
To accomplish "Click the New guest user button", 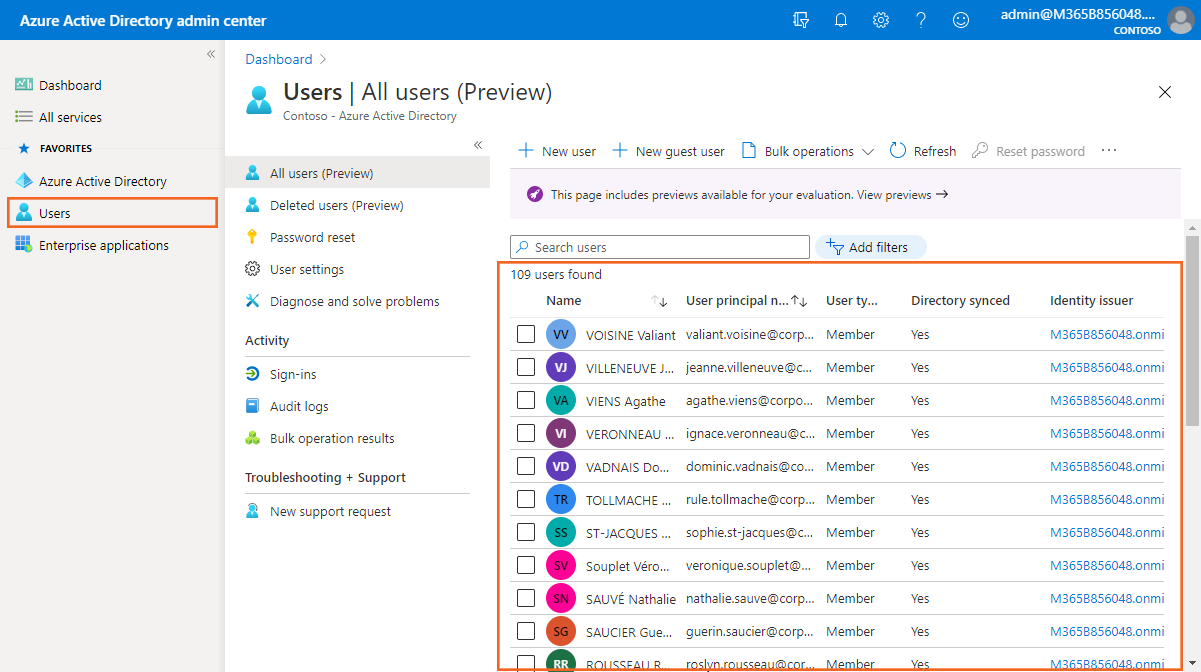I will point(668,151).
